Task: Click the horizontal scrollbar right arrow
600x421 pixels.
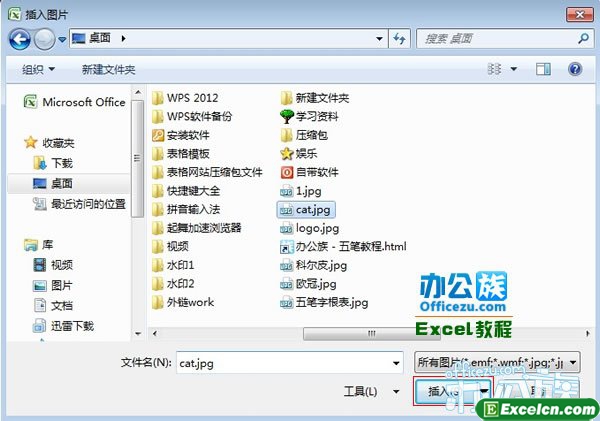Action: pyautogui.click(x=587, y=333)
